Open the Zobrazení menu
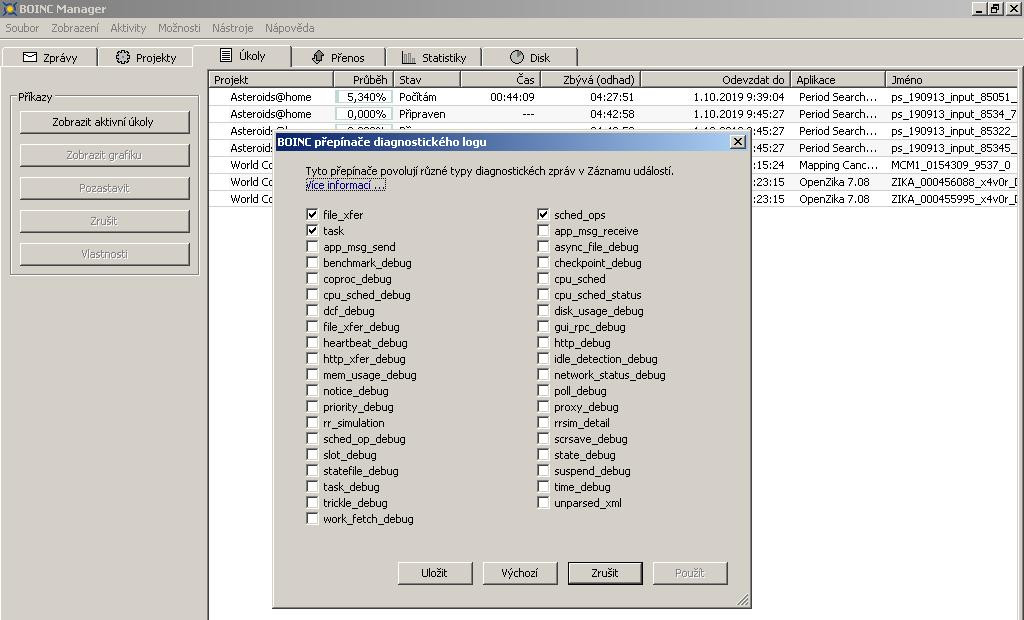1024x620 pixels. [x=75, y=28]
